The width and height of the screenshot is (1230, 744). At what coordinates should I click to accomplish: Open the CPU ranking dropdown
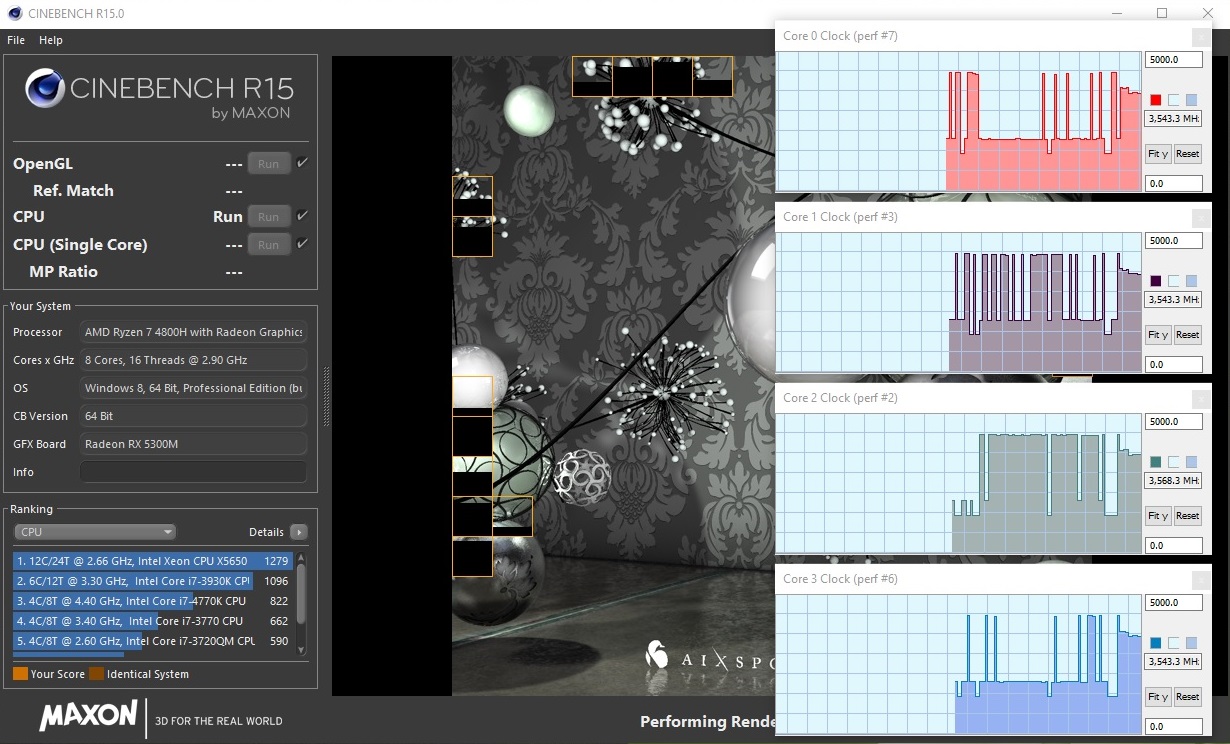coord(95,532)
